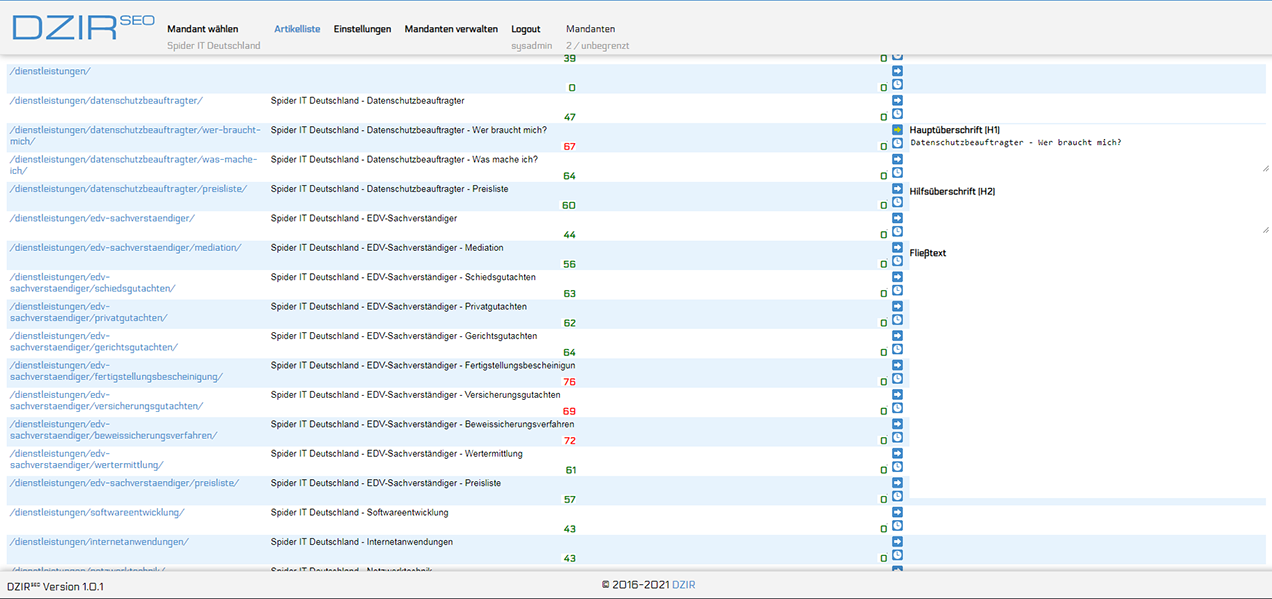Click yellow arrow icon for Wer braucht mich row
Viewport: 1272px width, 599px height.
tap(897, 130)
